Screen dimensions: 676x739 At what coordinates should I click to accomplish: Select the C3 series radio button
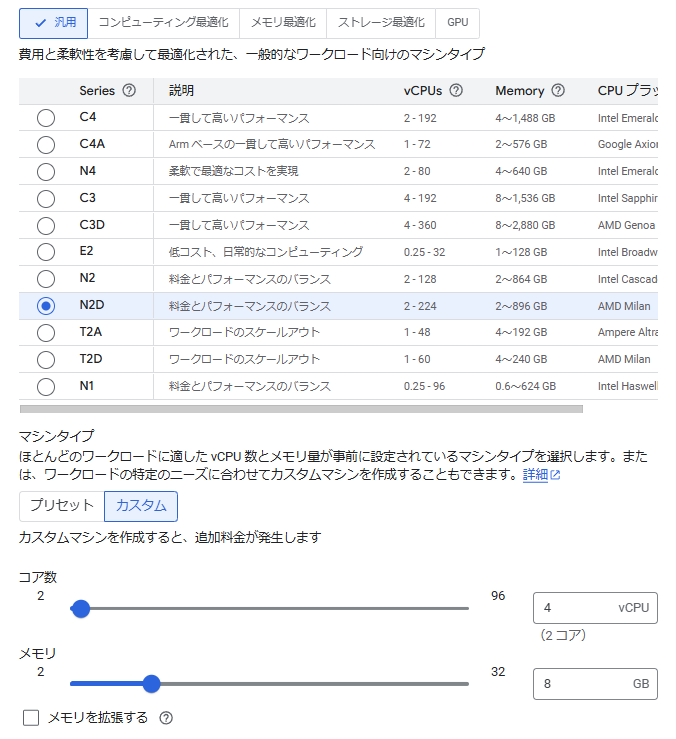point(46,198)
